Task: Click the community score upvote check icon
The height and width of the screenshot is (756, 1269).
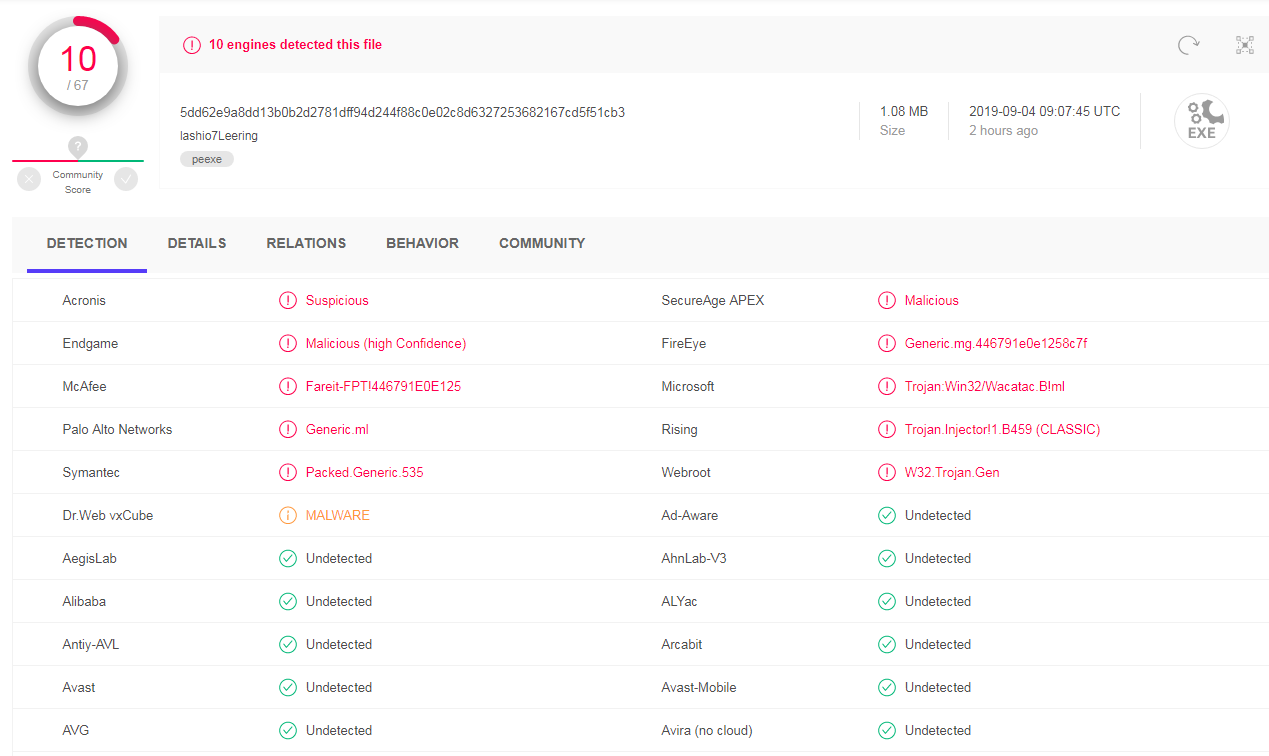Action: point(126,179)
